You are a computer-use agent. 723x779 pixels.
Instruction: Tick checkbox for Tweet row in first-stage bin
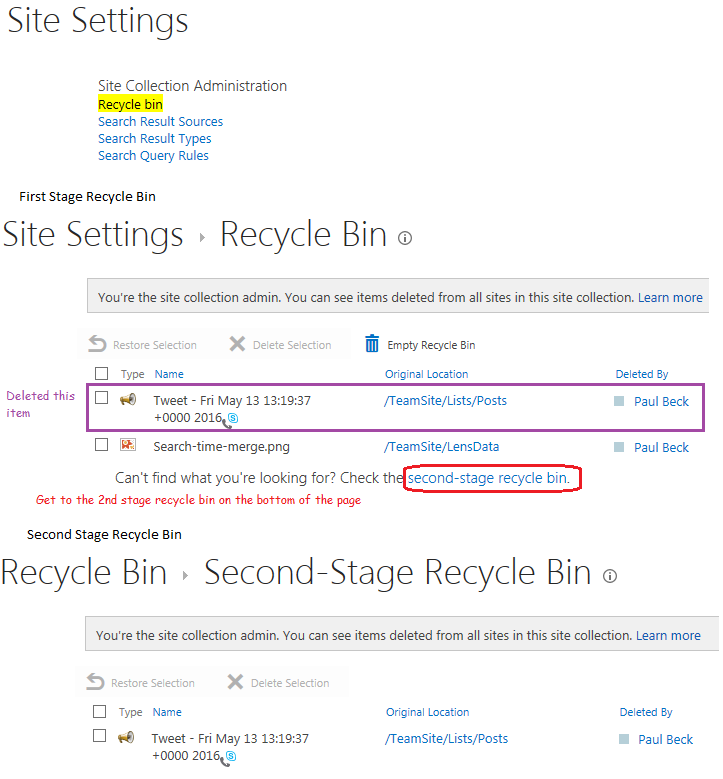point(101,398)
